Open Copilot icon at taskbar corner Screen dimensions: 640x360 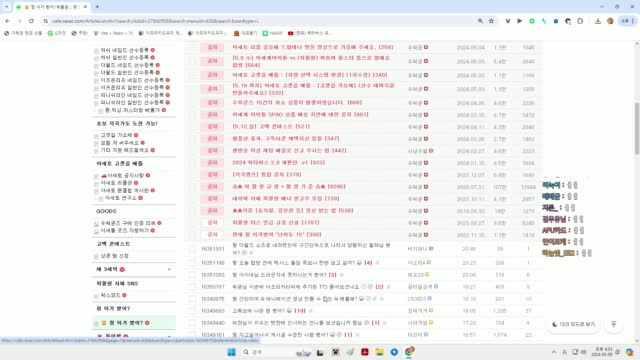[629, 352]
